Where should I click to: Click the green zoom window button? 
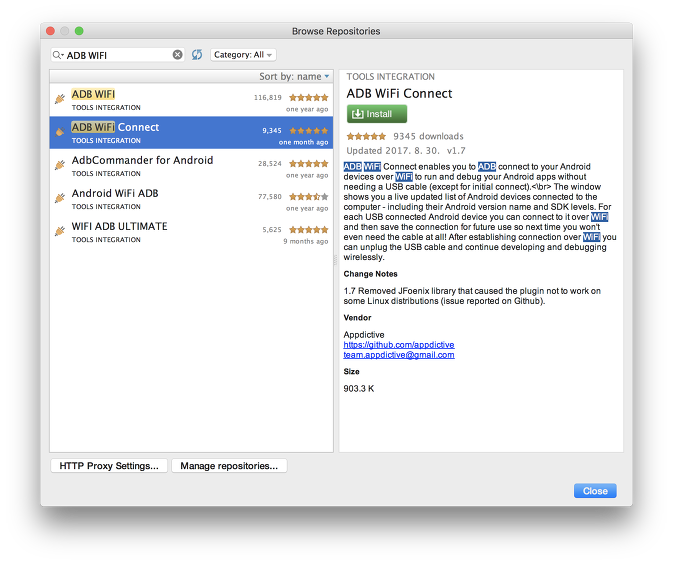point(79,31)
